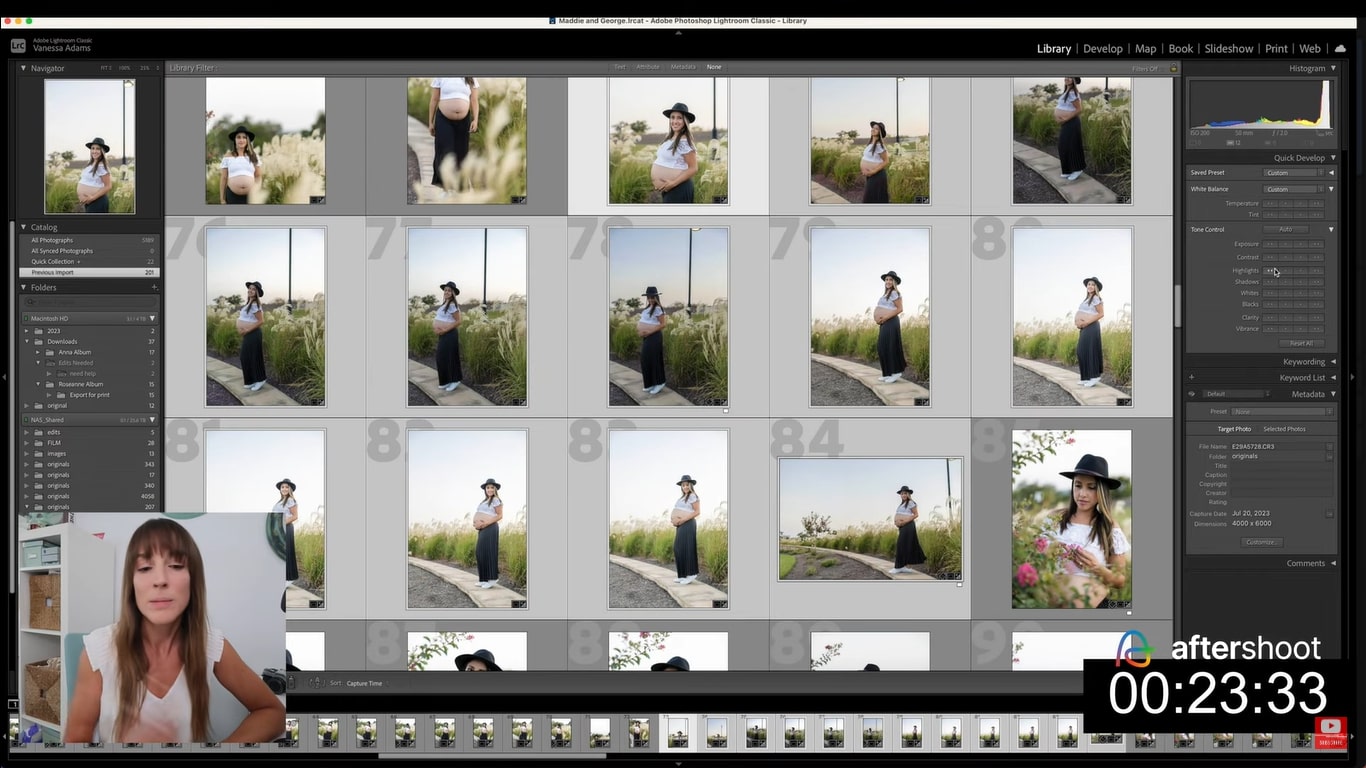This screenshot has width=1366, height=768.
Task: Choose the Text library filter
Action: [x=620, y=67]
